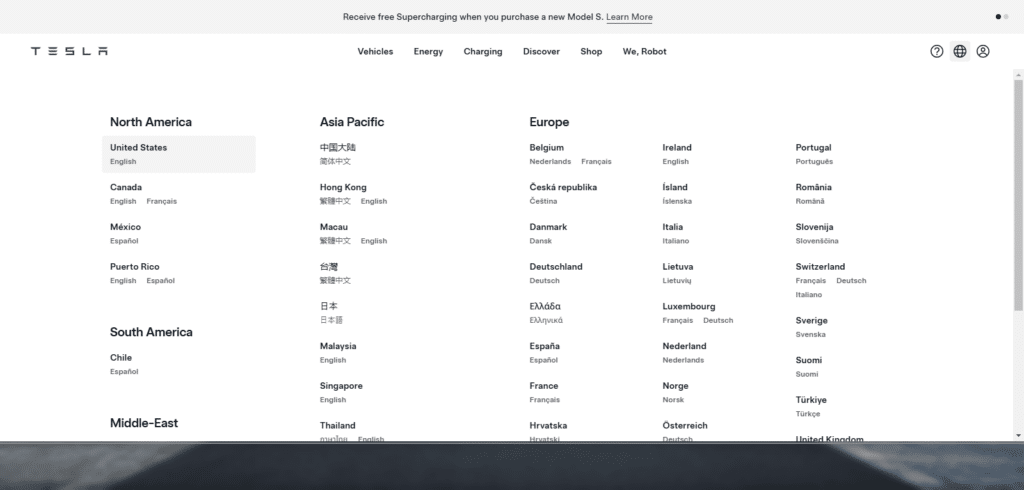Click the scrollbar down arrow
The height and width of the screenshot is (490, 1024).
(1018, 436)
